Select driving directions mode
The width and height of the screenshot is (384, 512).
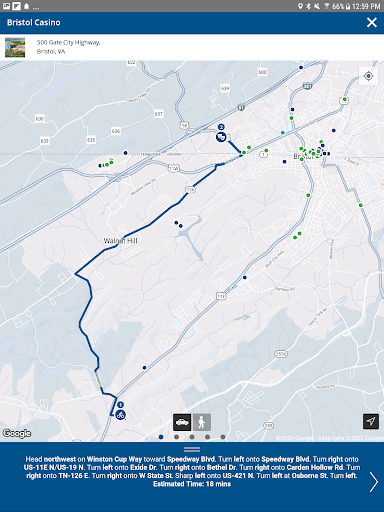[x=182, y=422]
